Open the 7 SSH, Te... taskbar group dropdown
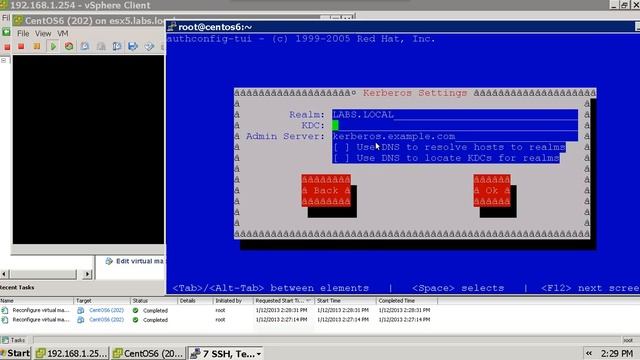The height and width of the screenshot is (360, 640). coord(259,354)
